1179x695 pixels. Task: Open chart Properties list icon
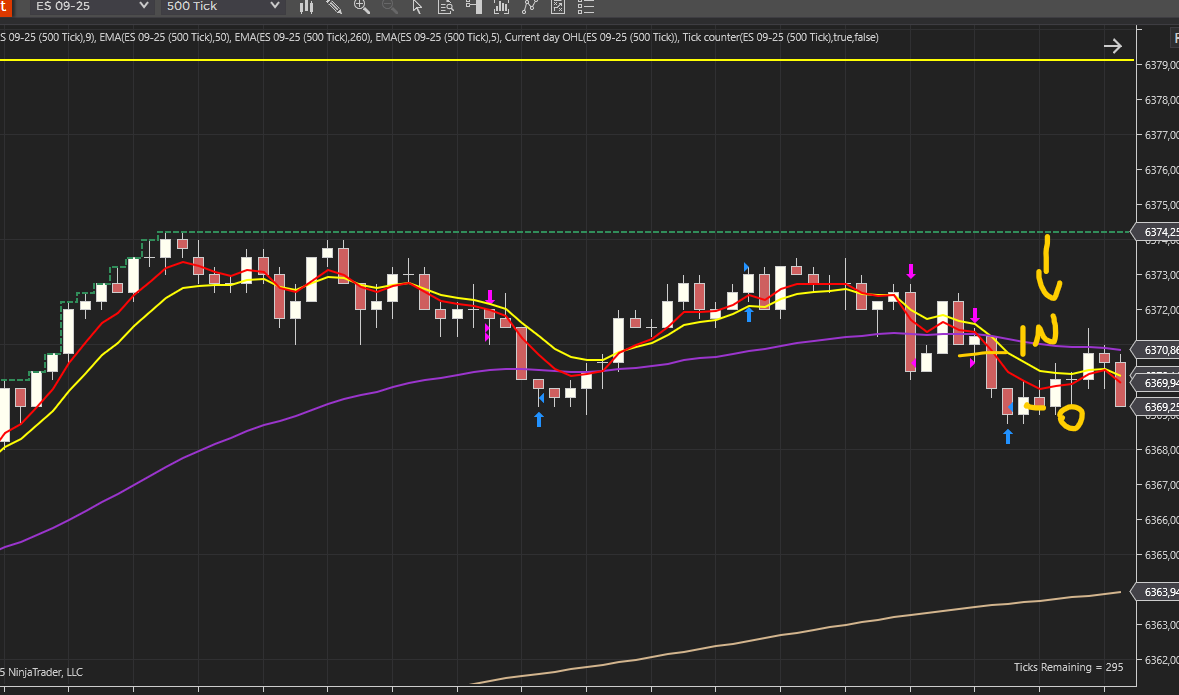[586, 7]
